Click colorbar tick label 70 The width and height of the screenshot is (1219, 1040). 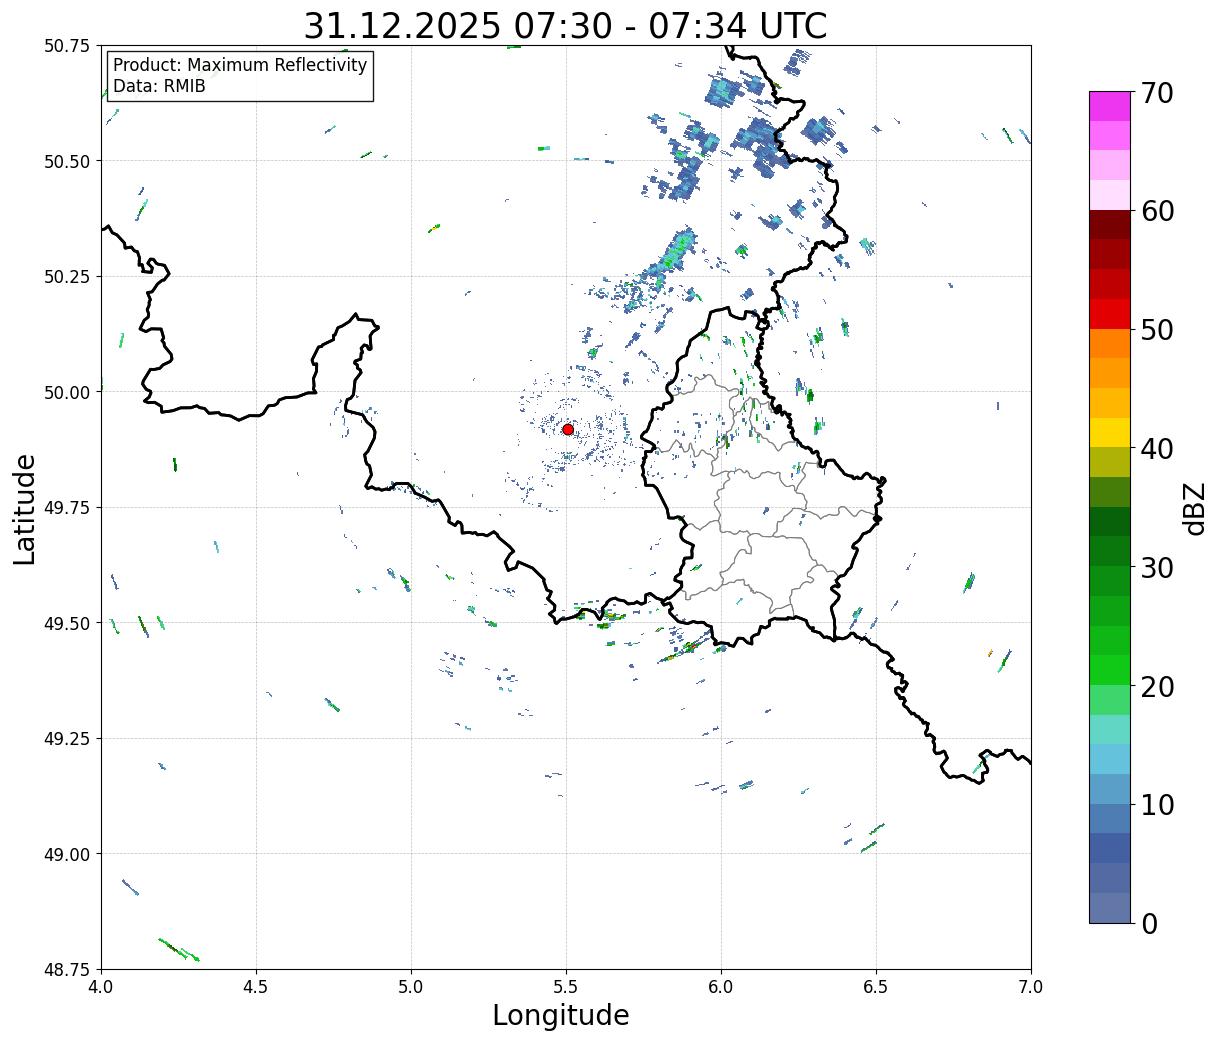click(1157, 92)
